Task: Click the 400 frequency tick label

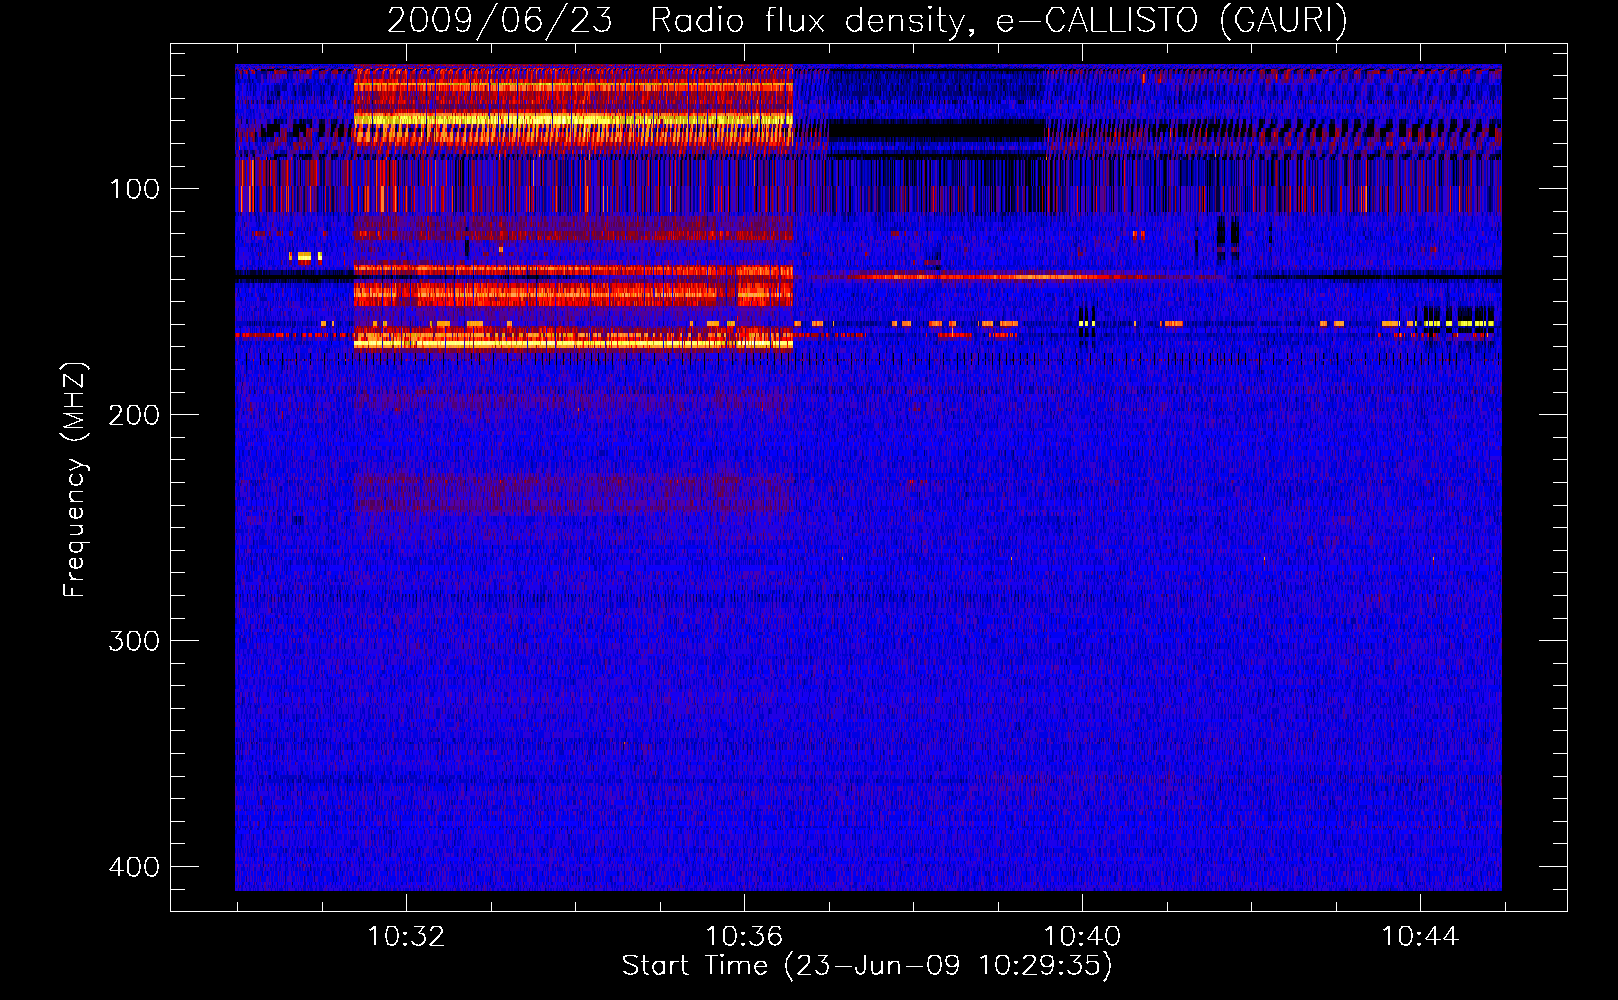Action: (134, 867)
